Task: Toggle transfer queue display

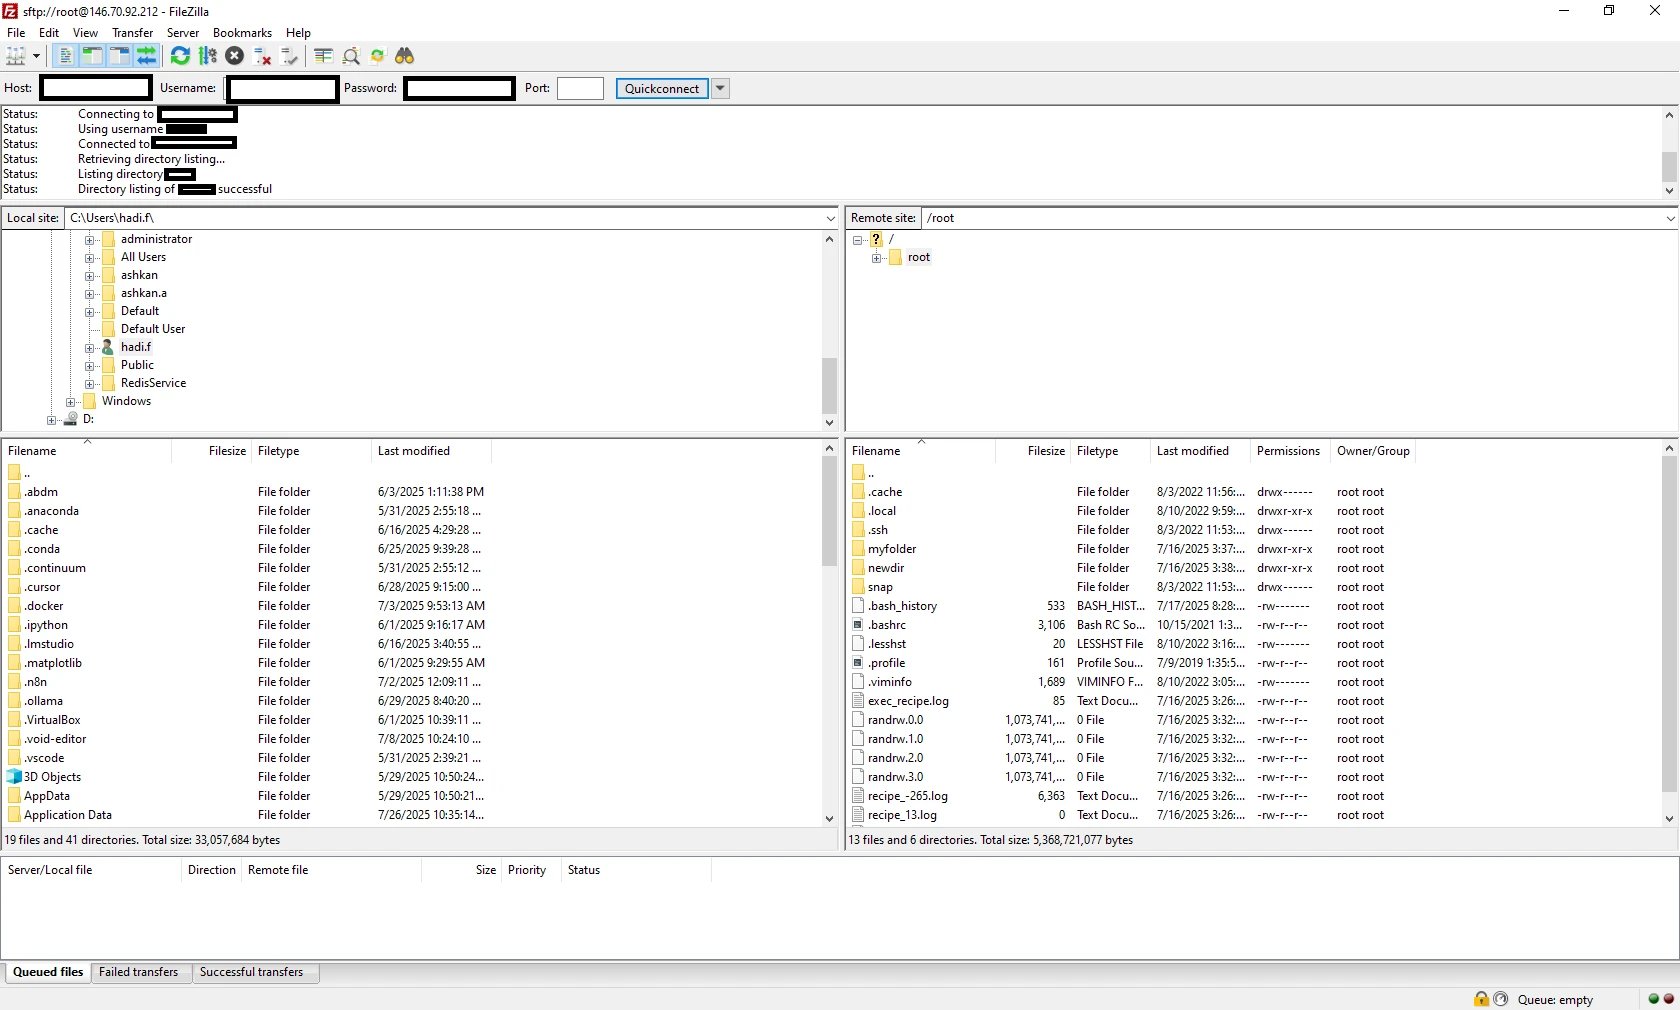Action: [x=146, y=56]
